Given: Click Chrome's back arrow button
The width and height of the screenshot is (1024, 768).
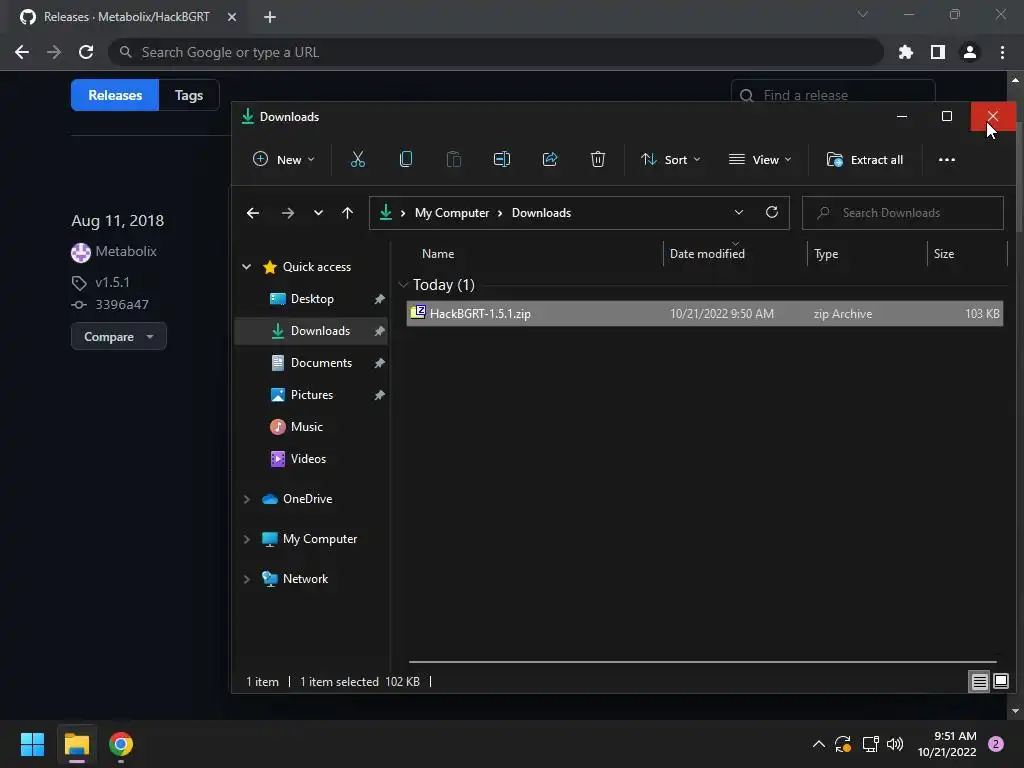Looking at the screenshot, I should click(22, 52).
